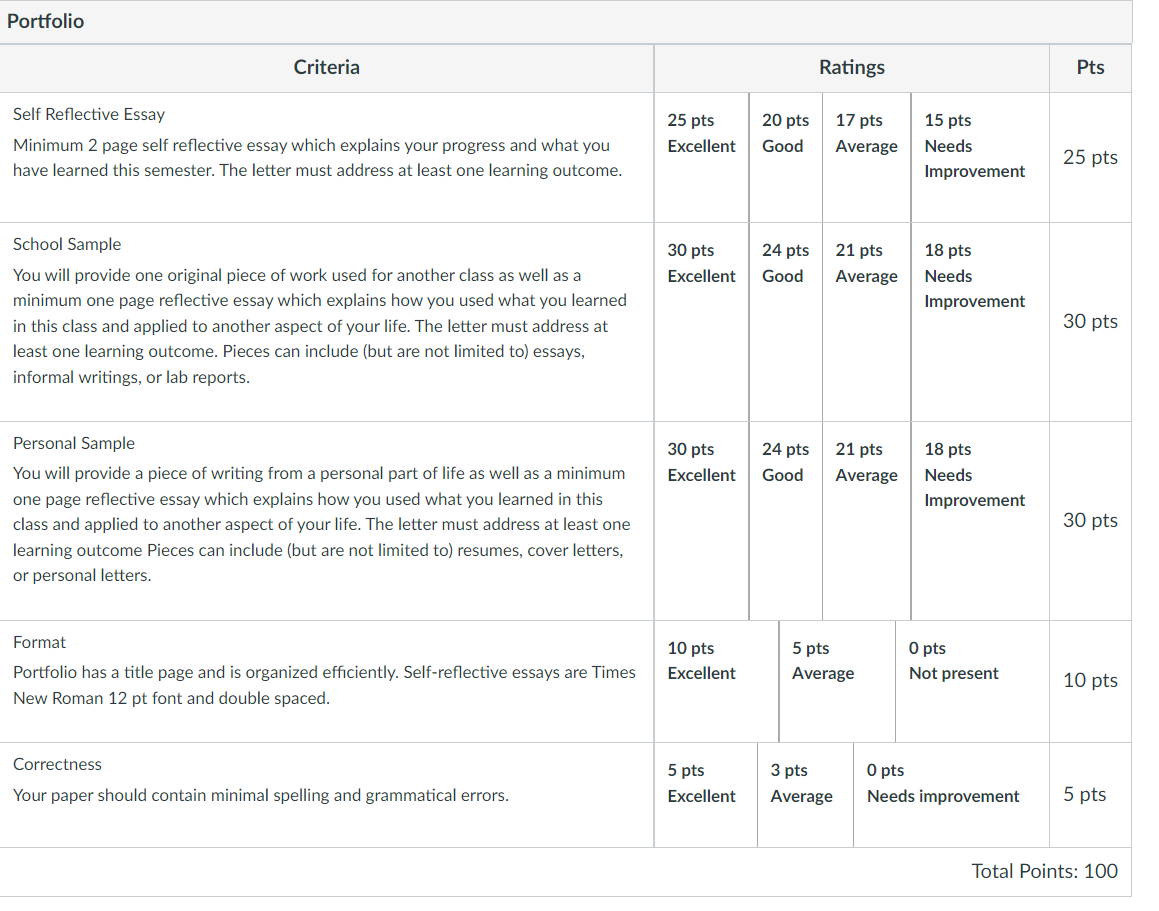Pick 15 pts Needs Improvement for Self Reflective Essay
This screenshot has height=911, width=1159.
[980, 157]
